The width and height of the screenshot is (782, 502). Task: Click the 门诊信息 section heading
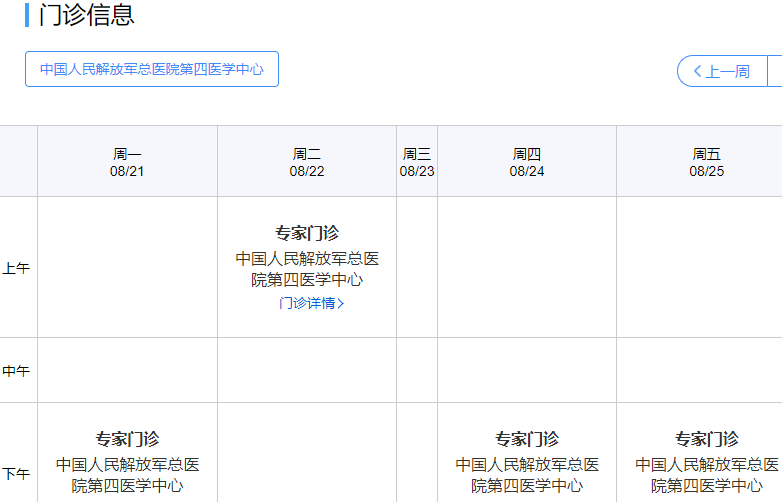click(86, 15)
